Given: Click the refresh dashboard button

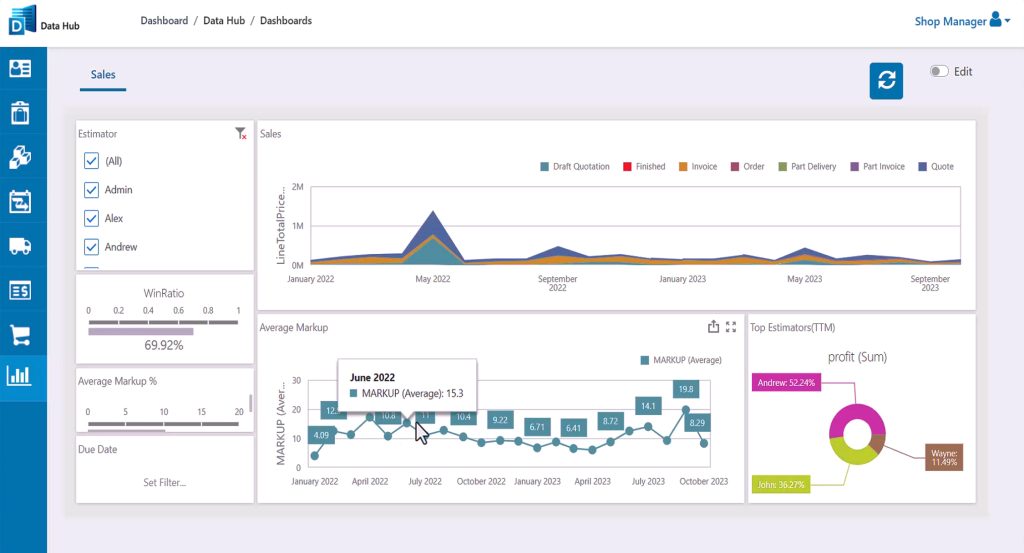Looking at the screenshot, I should tap(886, 81).
